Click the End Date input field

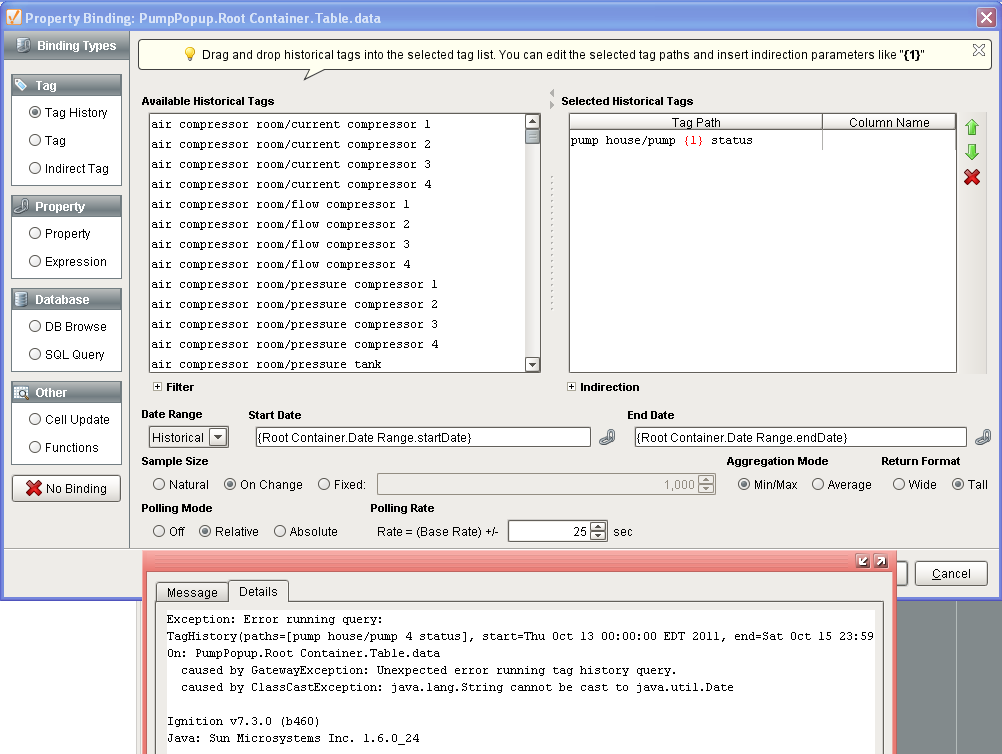click(800, 437)
